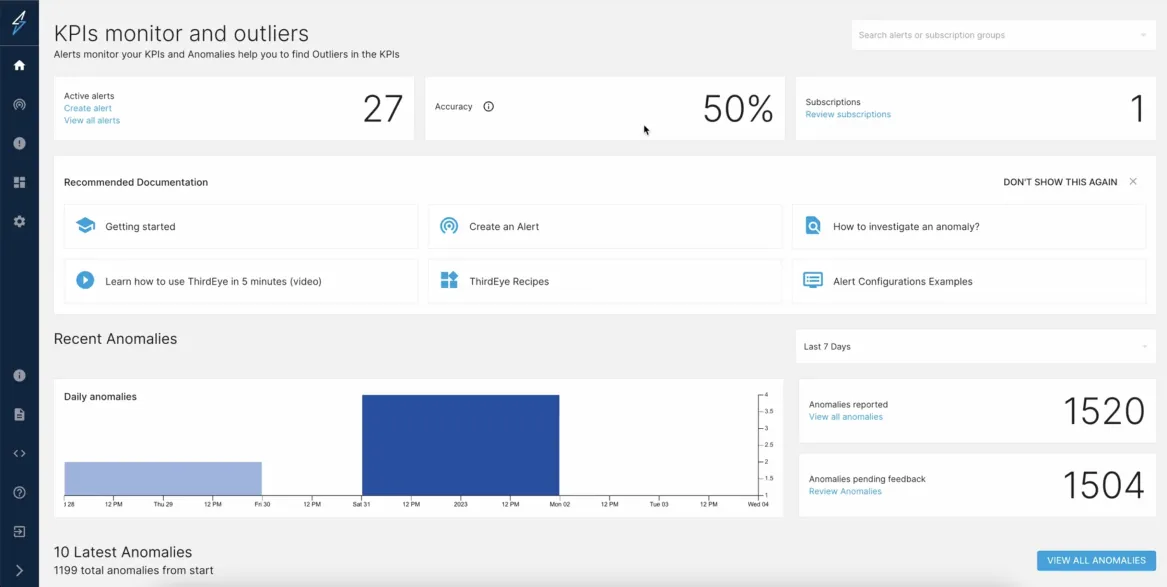
Task: Click the View All Anomalies button
Action: coord(1096,561)
